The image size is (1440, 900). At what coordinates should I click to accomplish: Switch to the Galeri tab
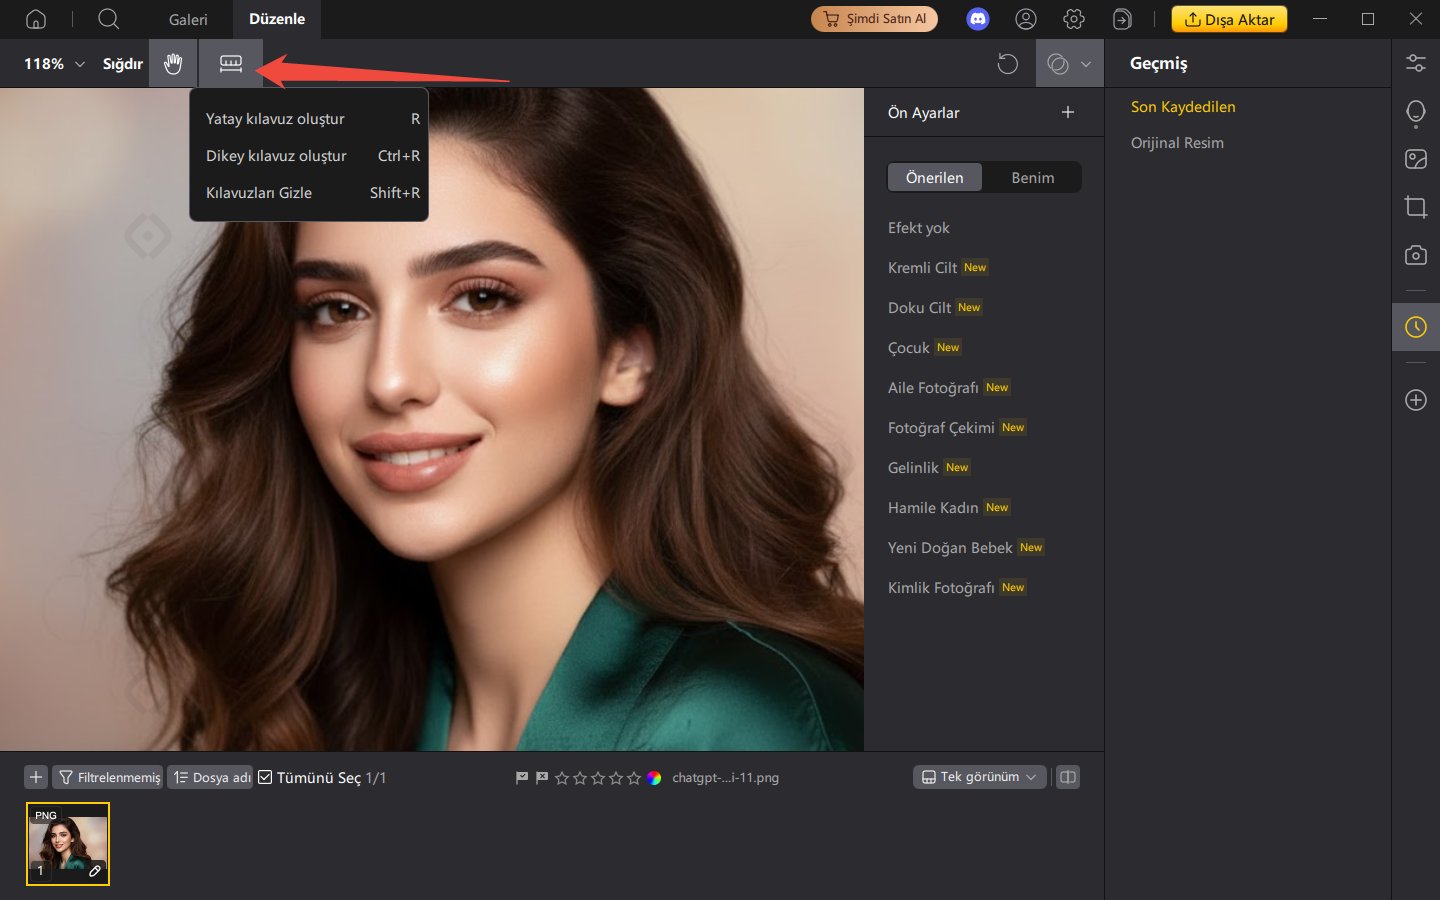pos(188,19)
